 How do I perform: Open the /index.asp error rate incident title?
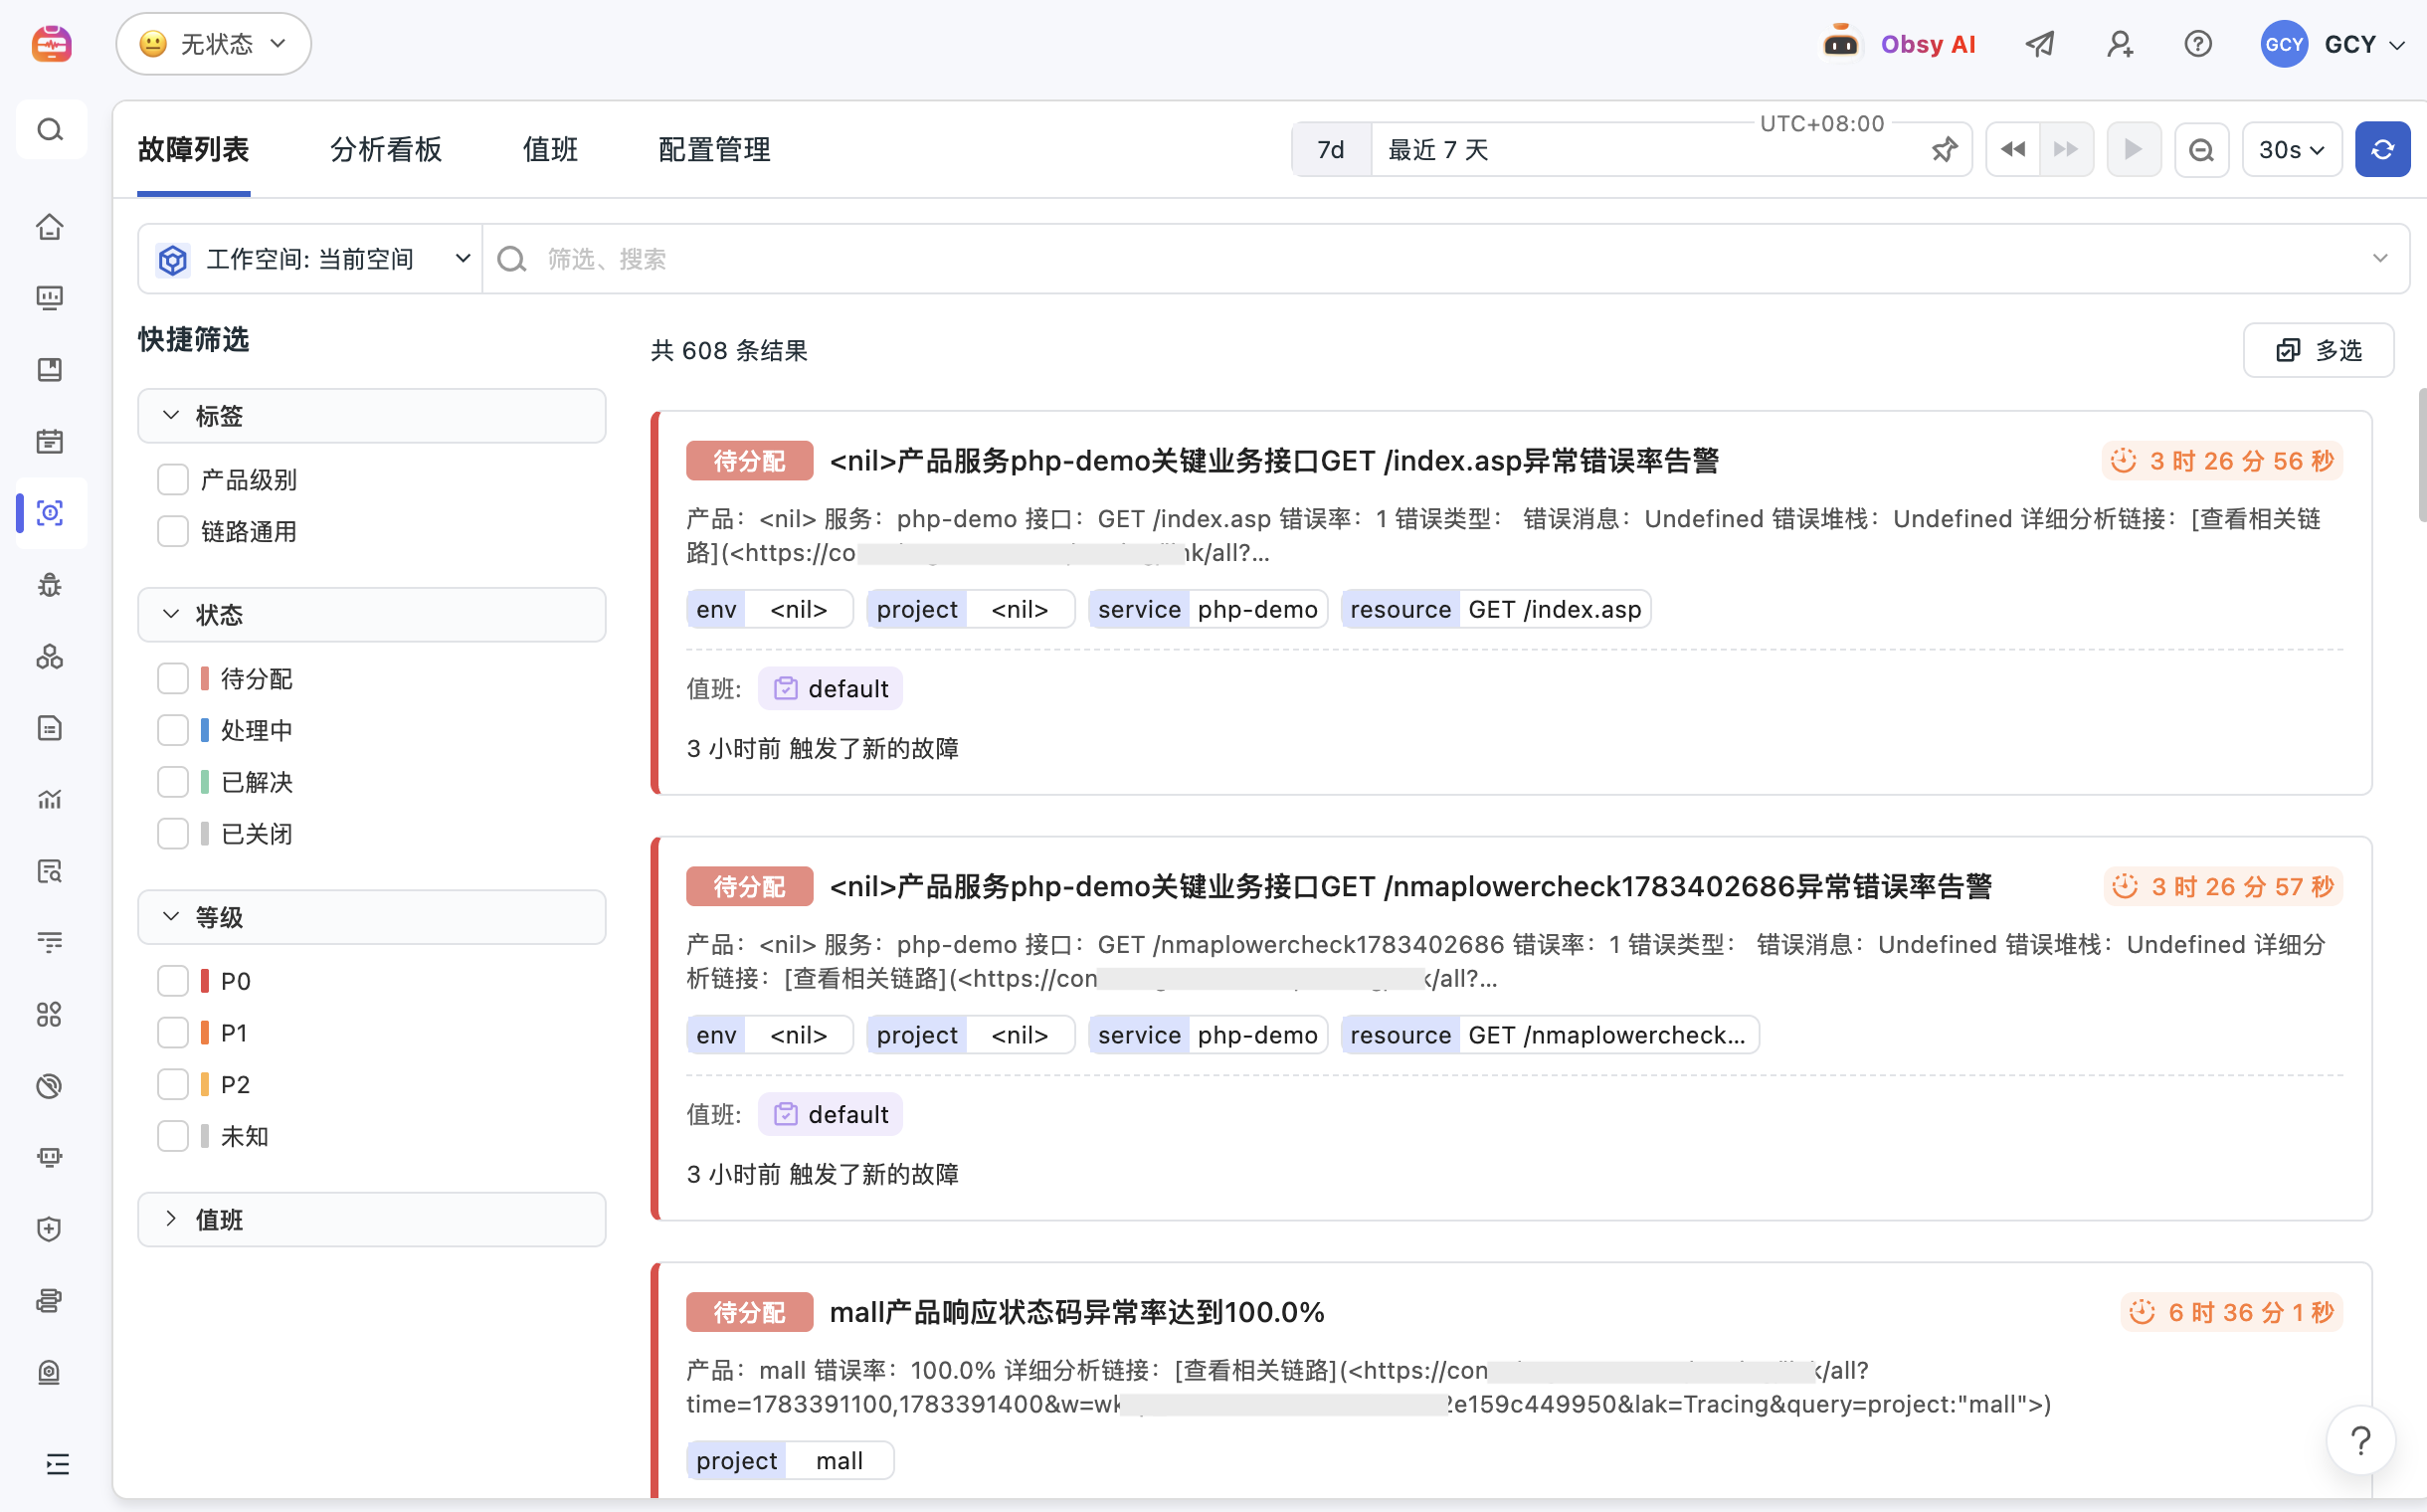click(x=1274, y=461)
